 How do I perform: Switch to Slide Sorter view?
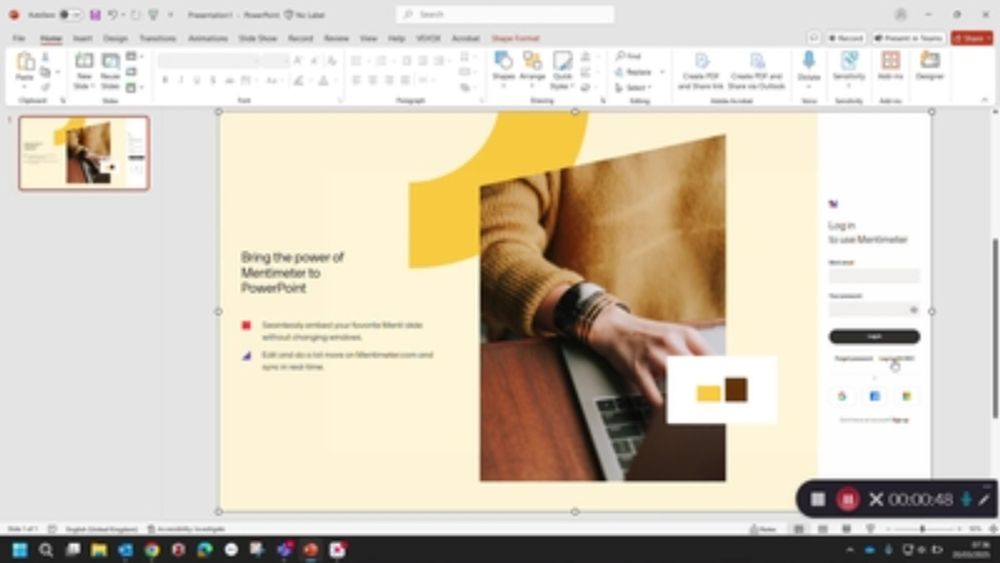click(x=823, y=529)
